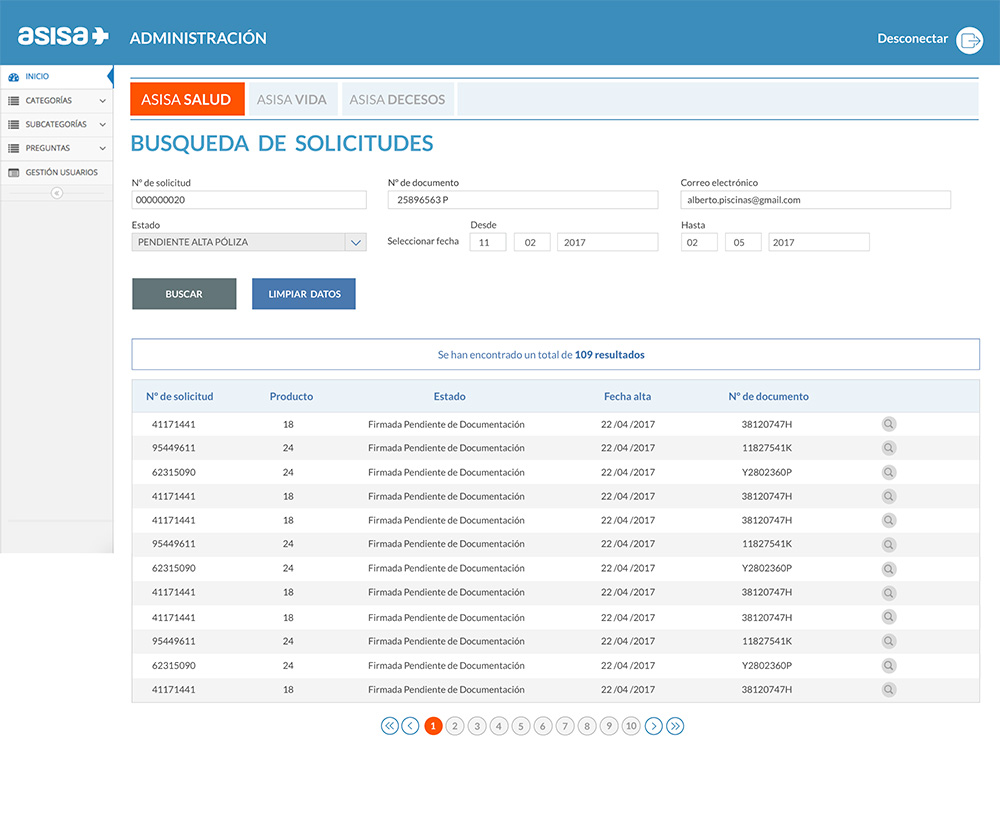1000x833 pixels.
Task: Collapse the sidebar with the chevron handle
Action: tap(56, 193)
